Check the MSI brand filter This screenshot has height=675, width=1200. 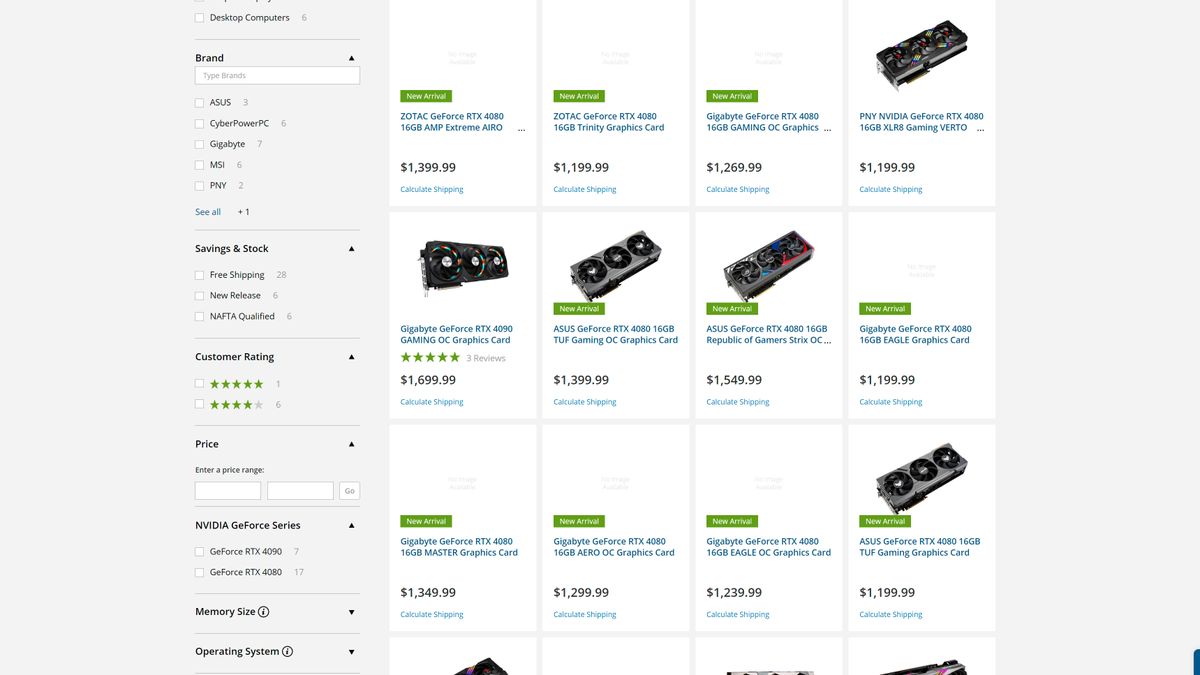(200, 165)
